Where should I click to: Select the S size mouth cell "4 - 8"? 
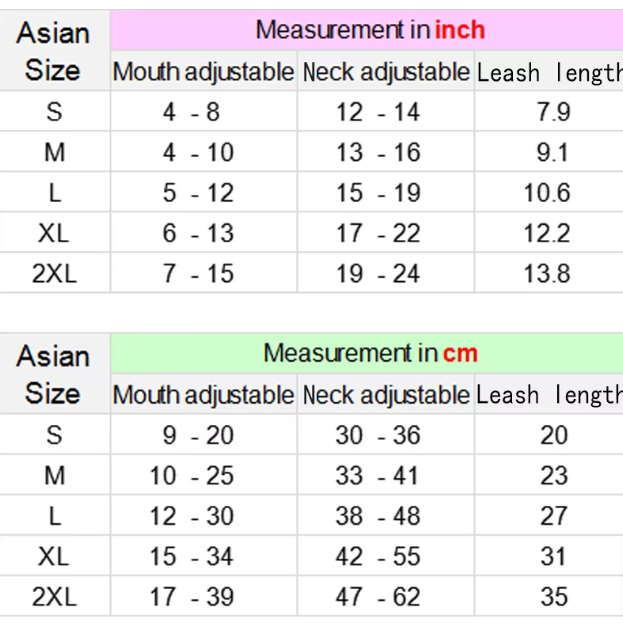191,112
